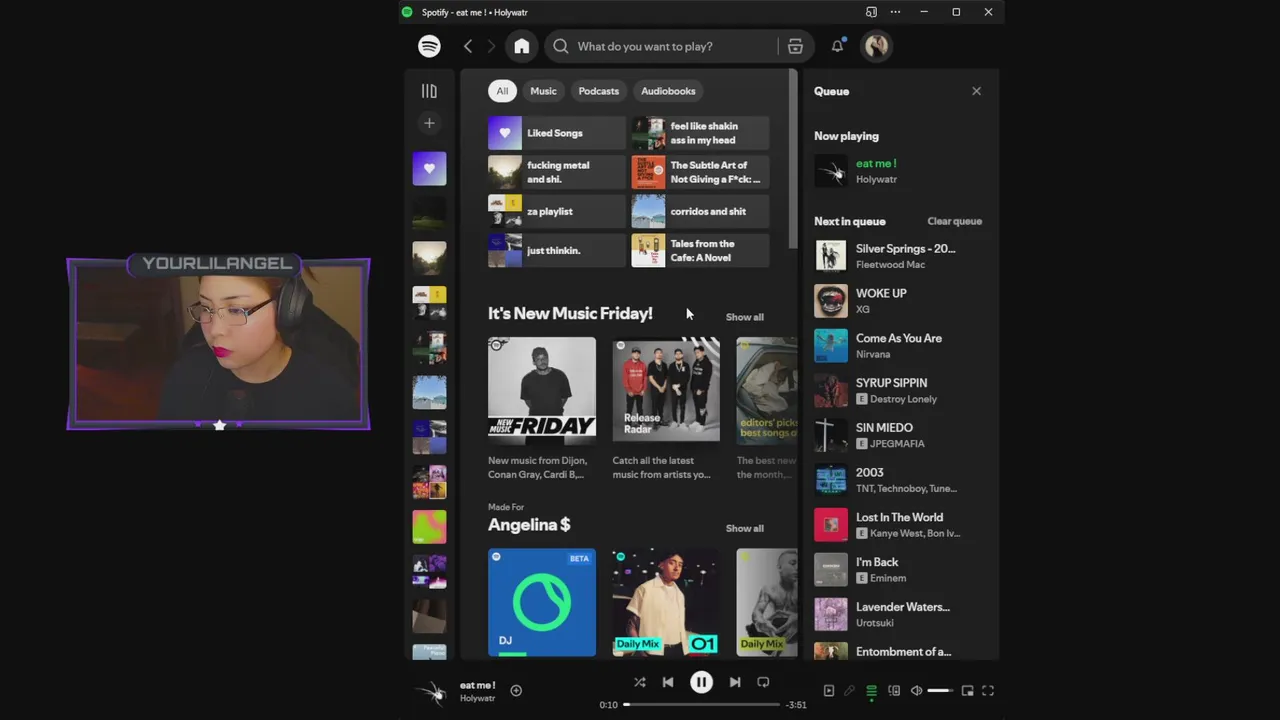Mute the volume speaker icon

[916, 690]
